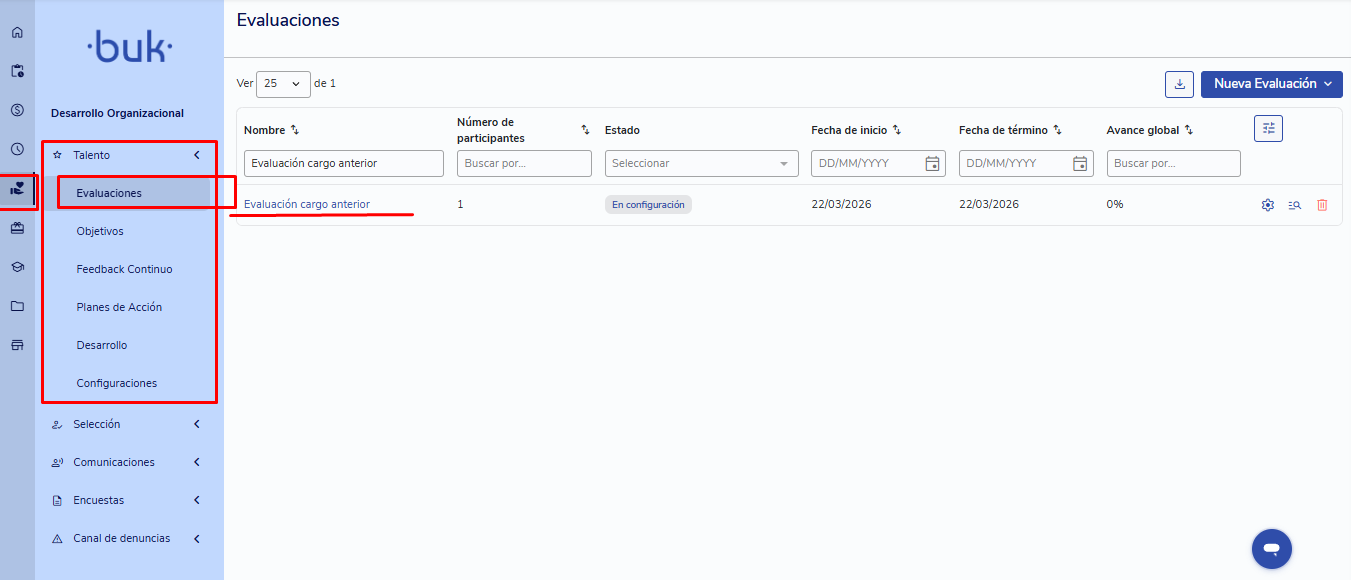Click the Nueva Evaluación button
Image resolution: width=1351 pixels, height=580 pixels.
1271,84
